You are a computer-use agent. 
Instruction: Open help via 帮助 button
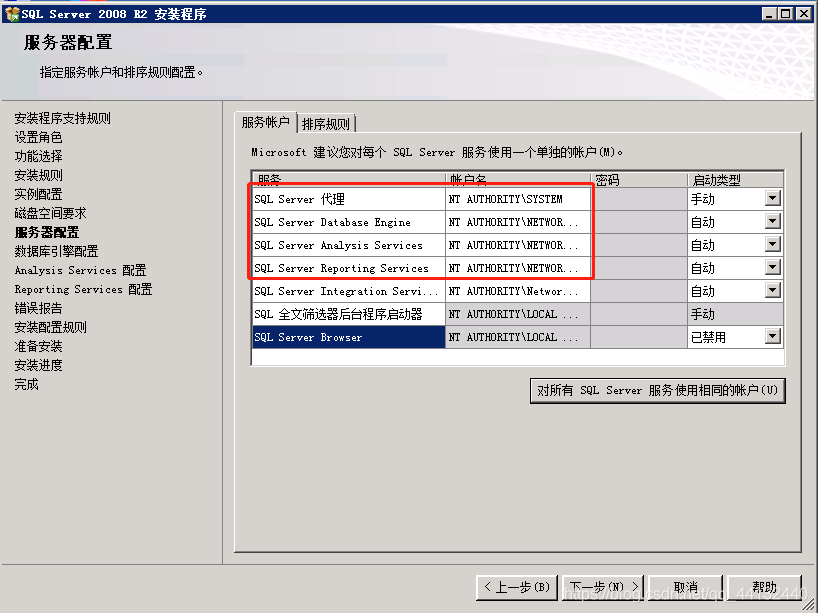764,588
